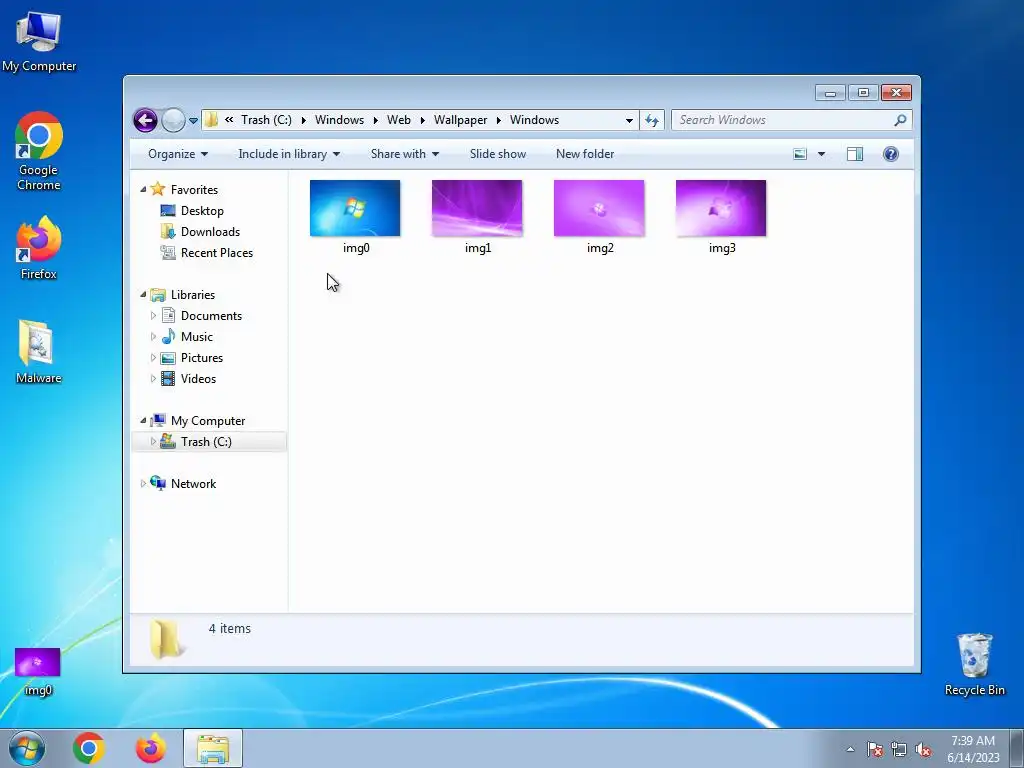Open the view options dropdown arrow
Image resolution: width=1024 pixels, height=768 pixels.
[822, 154]
